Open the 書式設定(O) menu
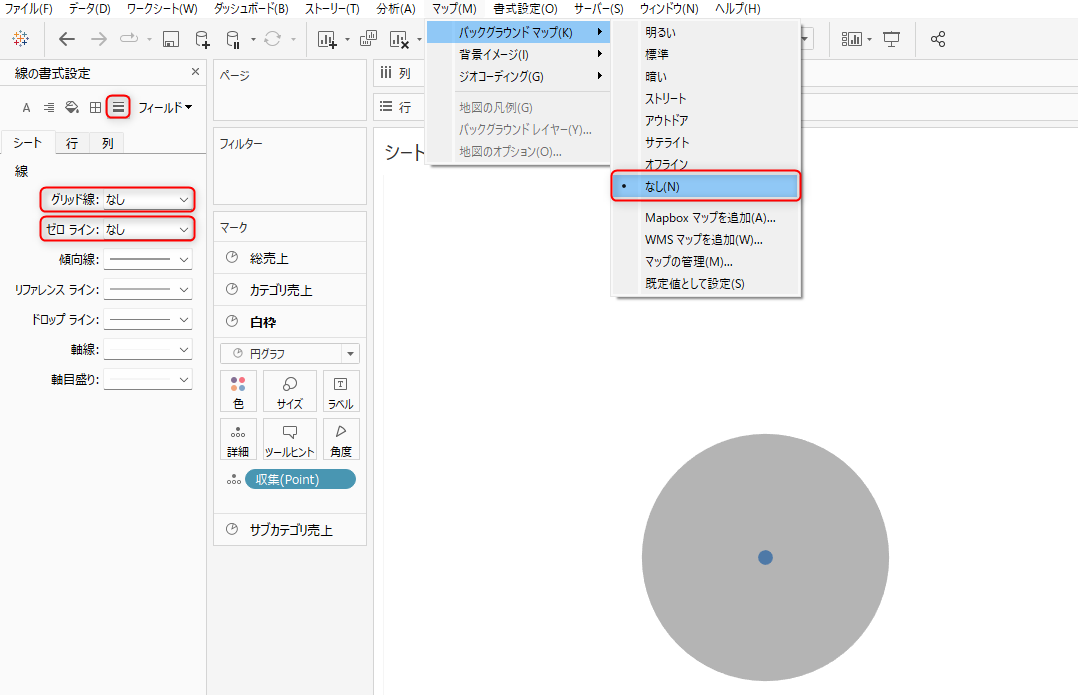Image resolution: width=1078 pixels, height=695 pixels. pos(525,9)
